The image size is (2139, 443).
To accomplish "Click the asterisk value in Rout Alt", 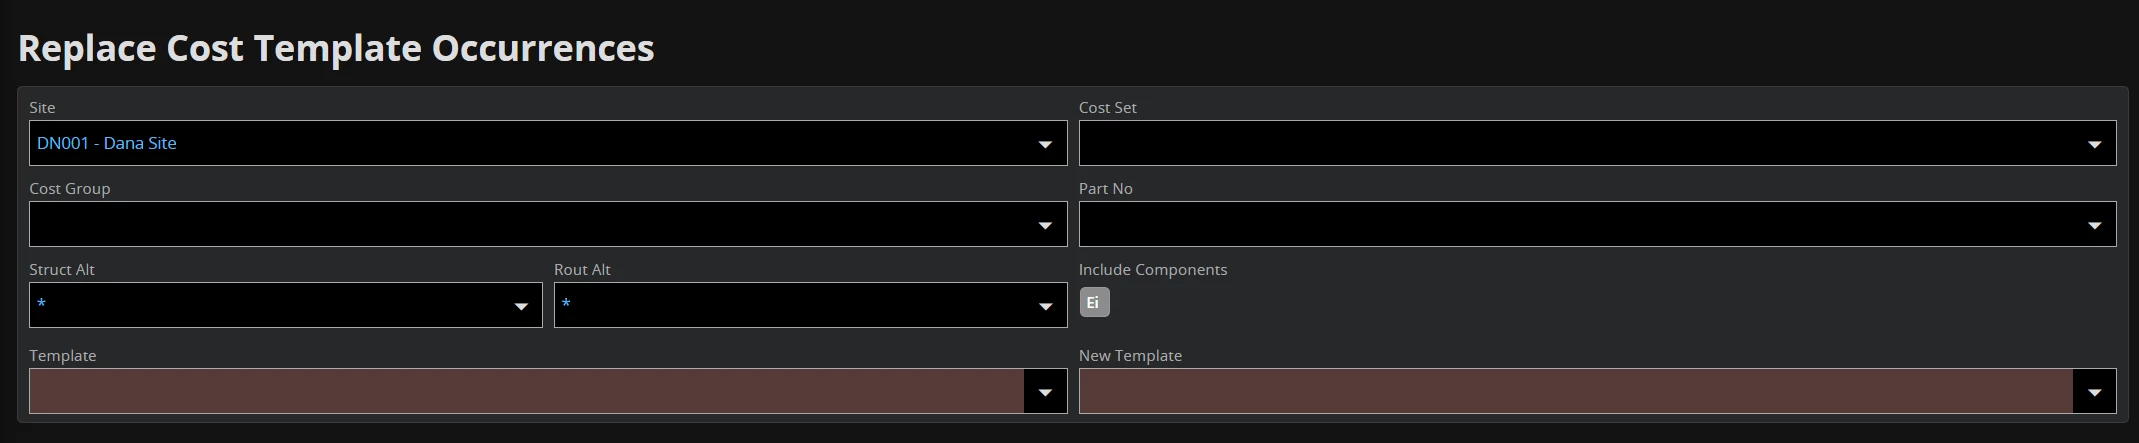I will click(x=566, y=304).
